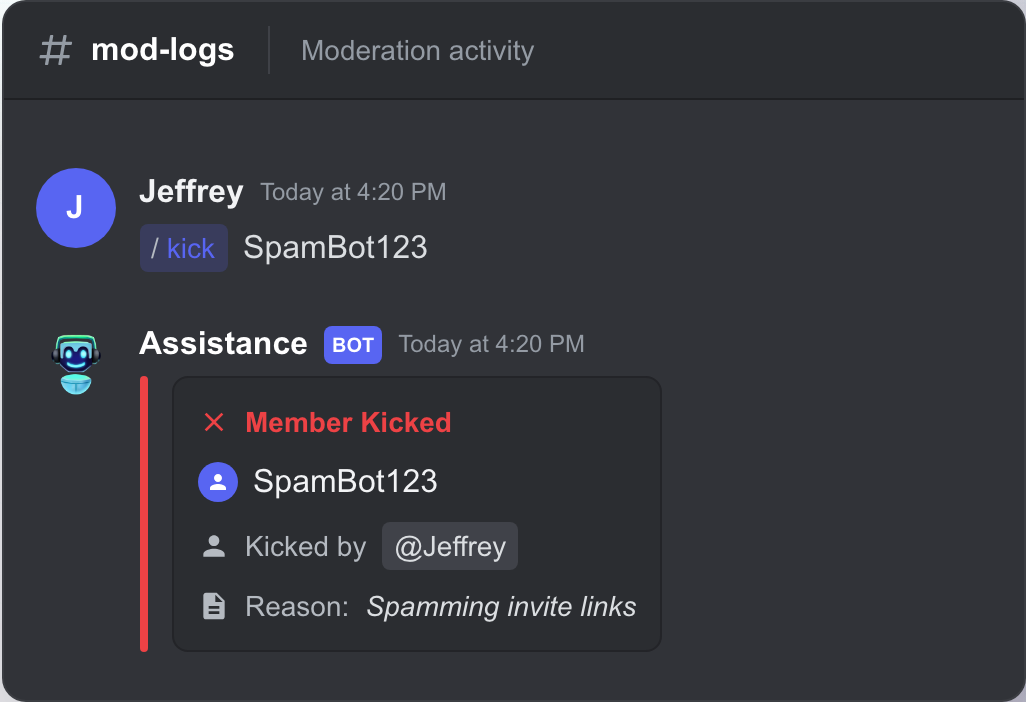Click the red accent bar on the embed

pos(144,513)
